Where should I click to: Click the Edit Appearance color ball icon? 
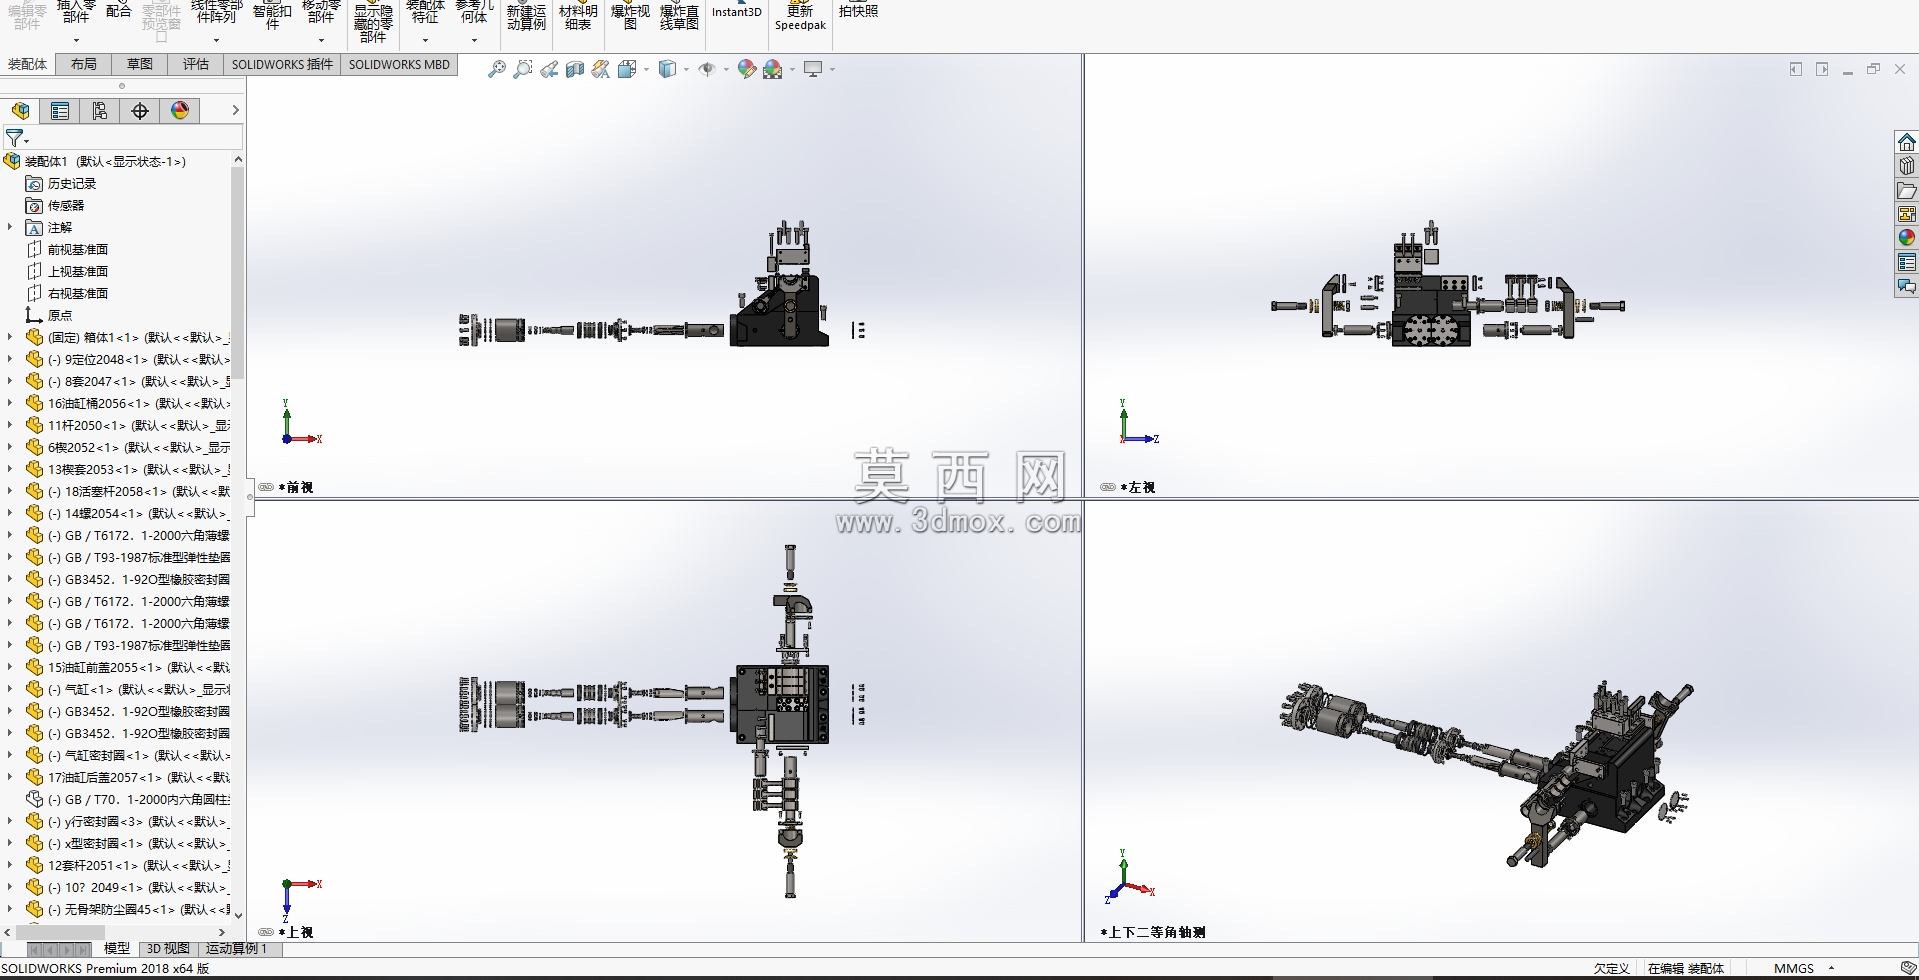[746, 69]
